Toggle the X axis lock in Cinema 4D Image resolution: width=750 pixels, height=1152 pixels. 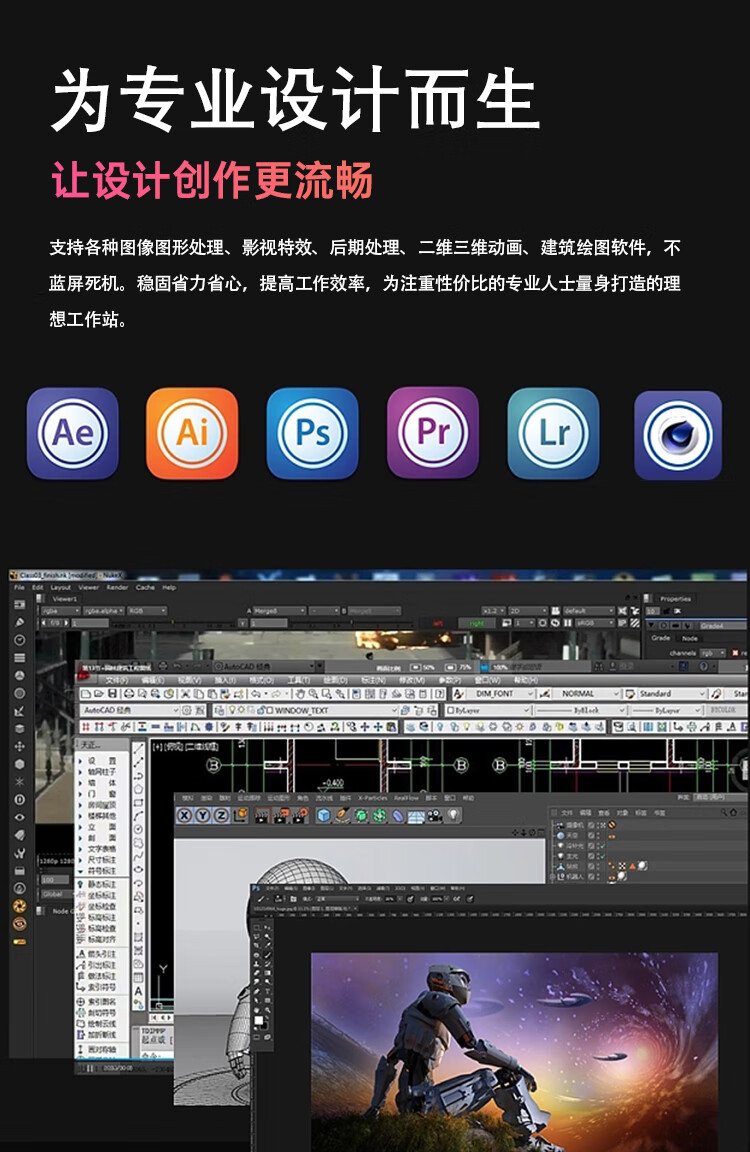[185, 815]
